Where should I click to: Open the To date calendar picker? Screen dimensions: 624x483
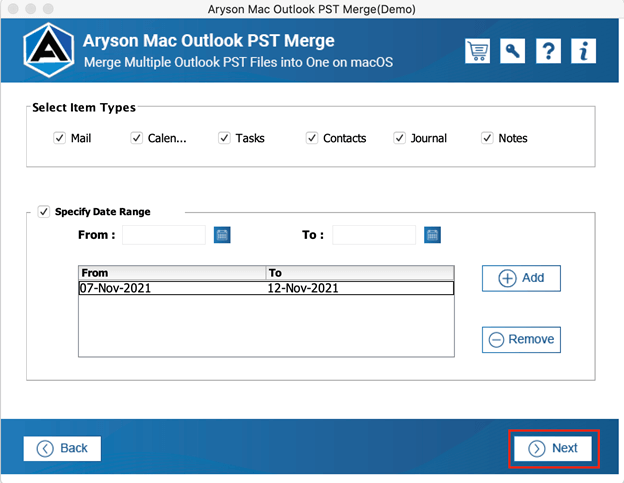click(432, 235)
